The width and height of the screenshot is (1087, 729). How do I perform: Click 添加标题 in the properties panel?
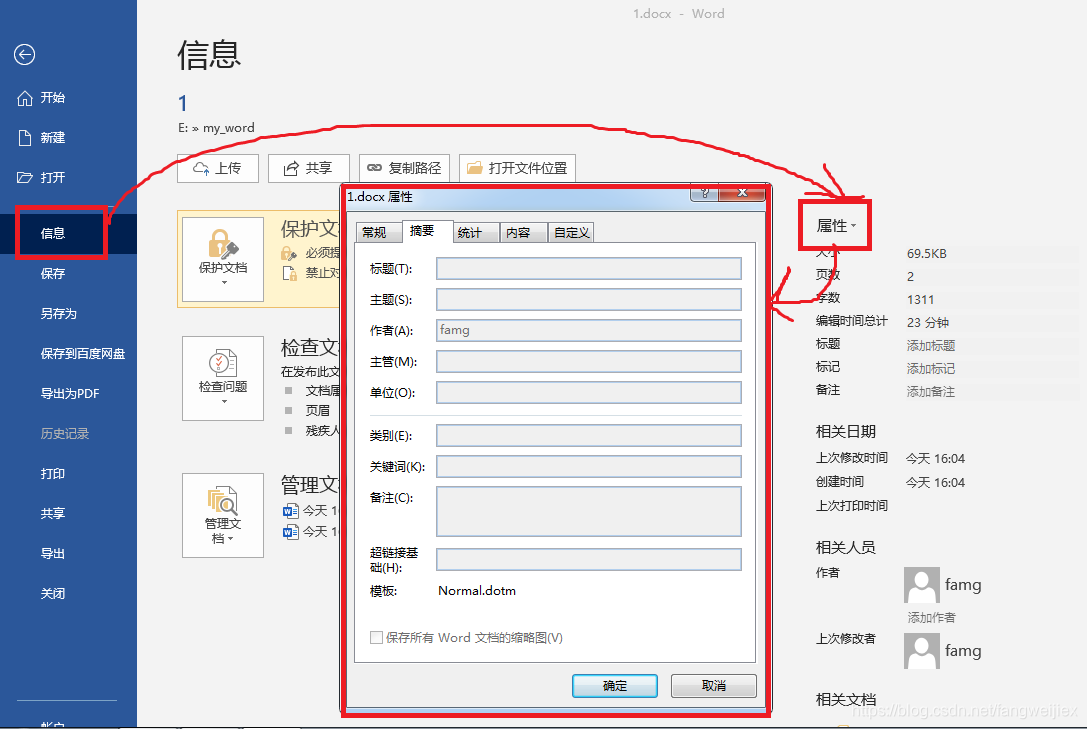click(x=930, y=345)
